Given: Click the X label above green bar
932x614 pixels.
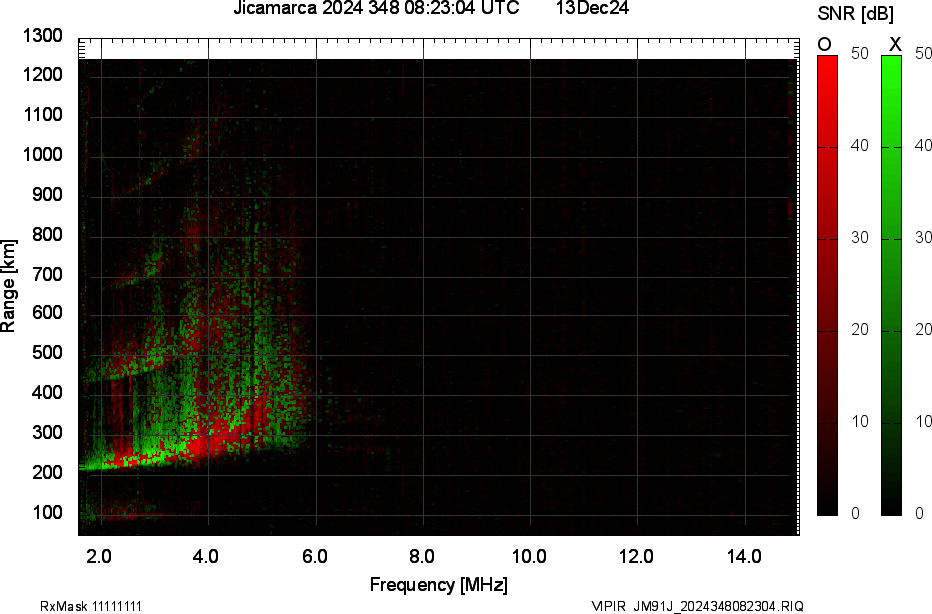Looking at the screenshot, I should point(895,45).
